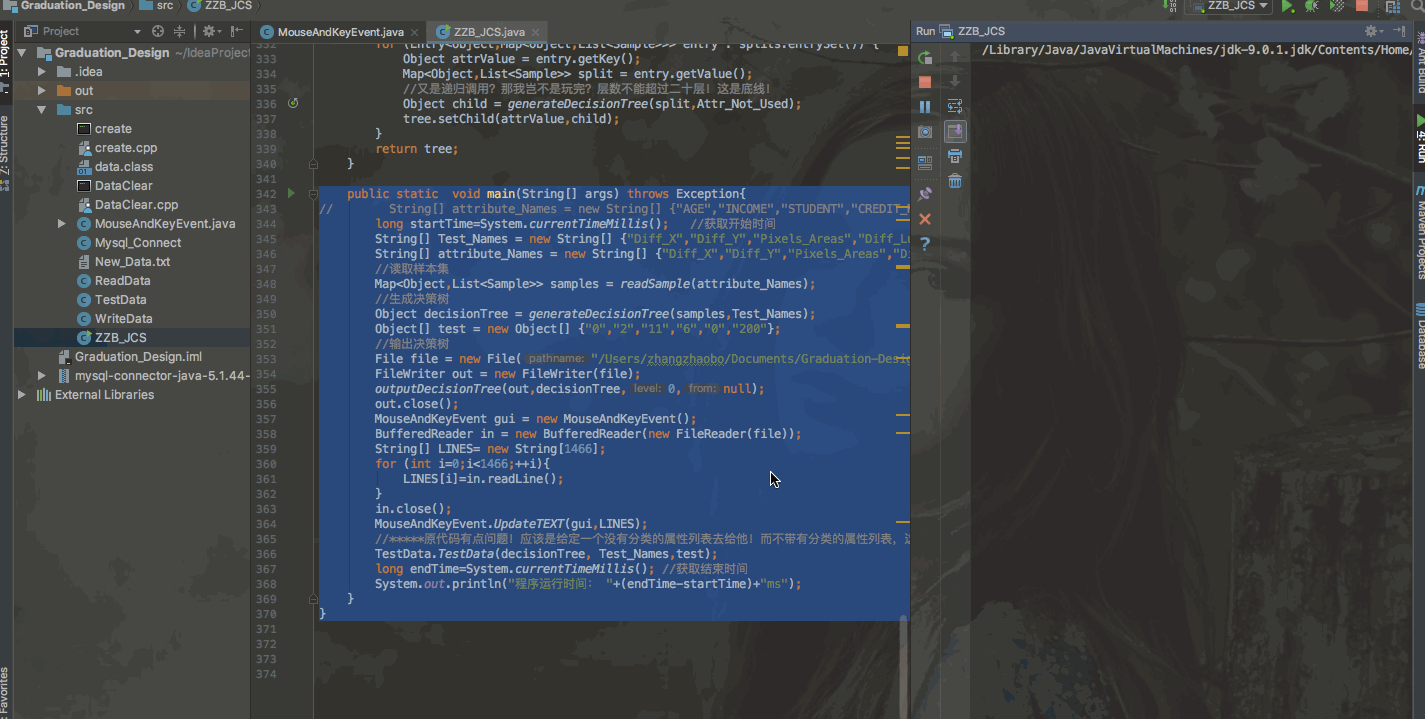Restore layout icon in Run panel
This screenshot has height=719, width=1425.
[925, 162]
